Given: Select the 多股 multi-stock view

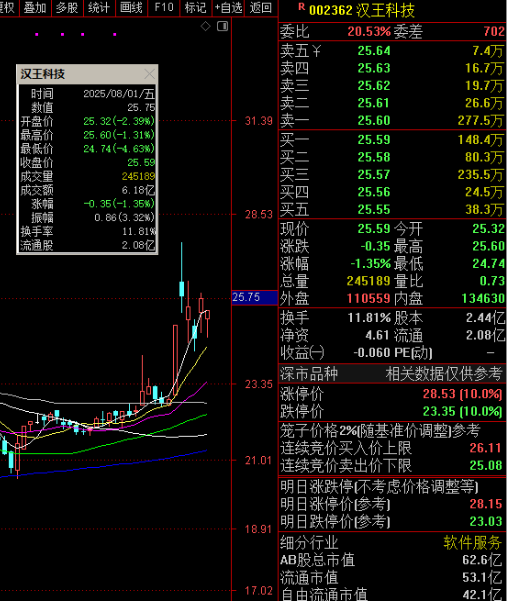Looking at the screenshot, I should pos(67,7).
